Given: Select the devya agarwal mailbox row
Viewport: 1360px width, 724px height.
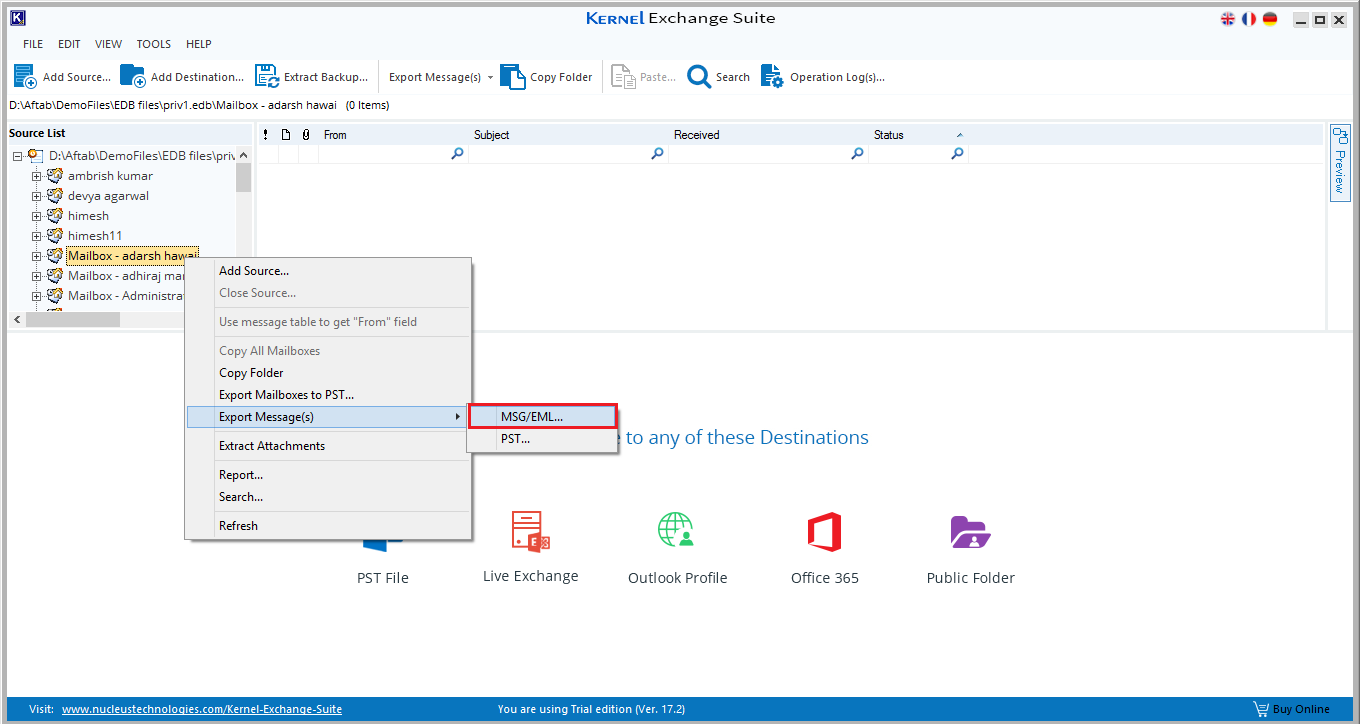Looking at the screenshot, I should [x=108, y=196].
